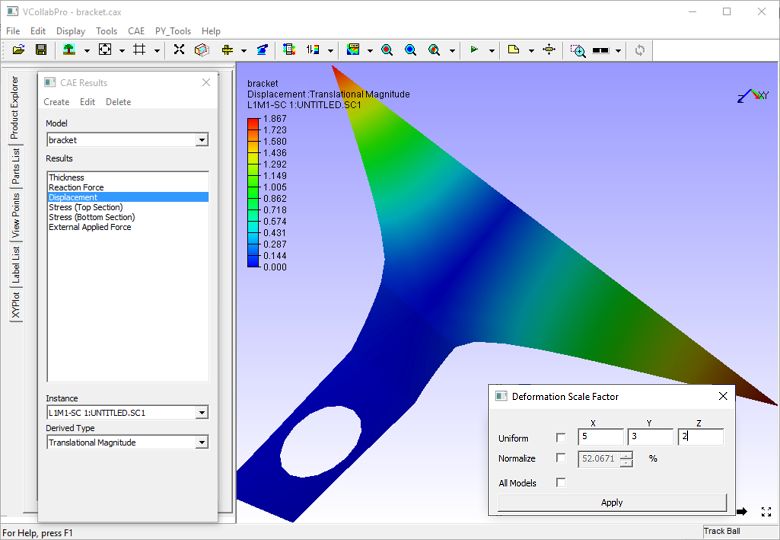Open the Tools menu
Screen dimensions: 780x540
coord(106,31)
